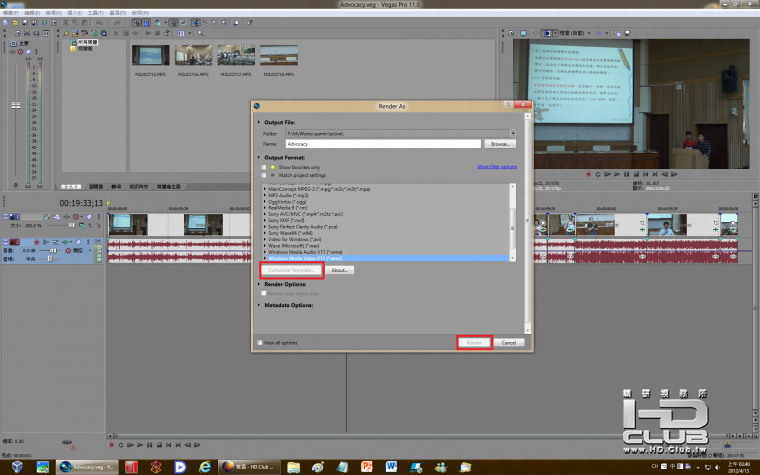
Task: Click Pause in the timeline transport bar
Action: point(149,444)
